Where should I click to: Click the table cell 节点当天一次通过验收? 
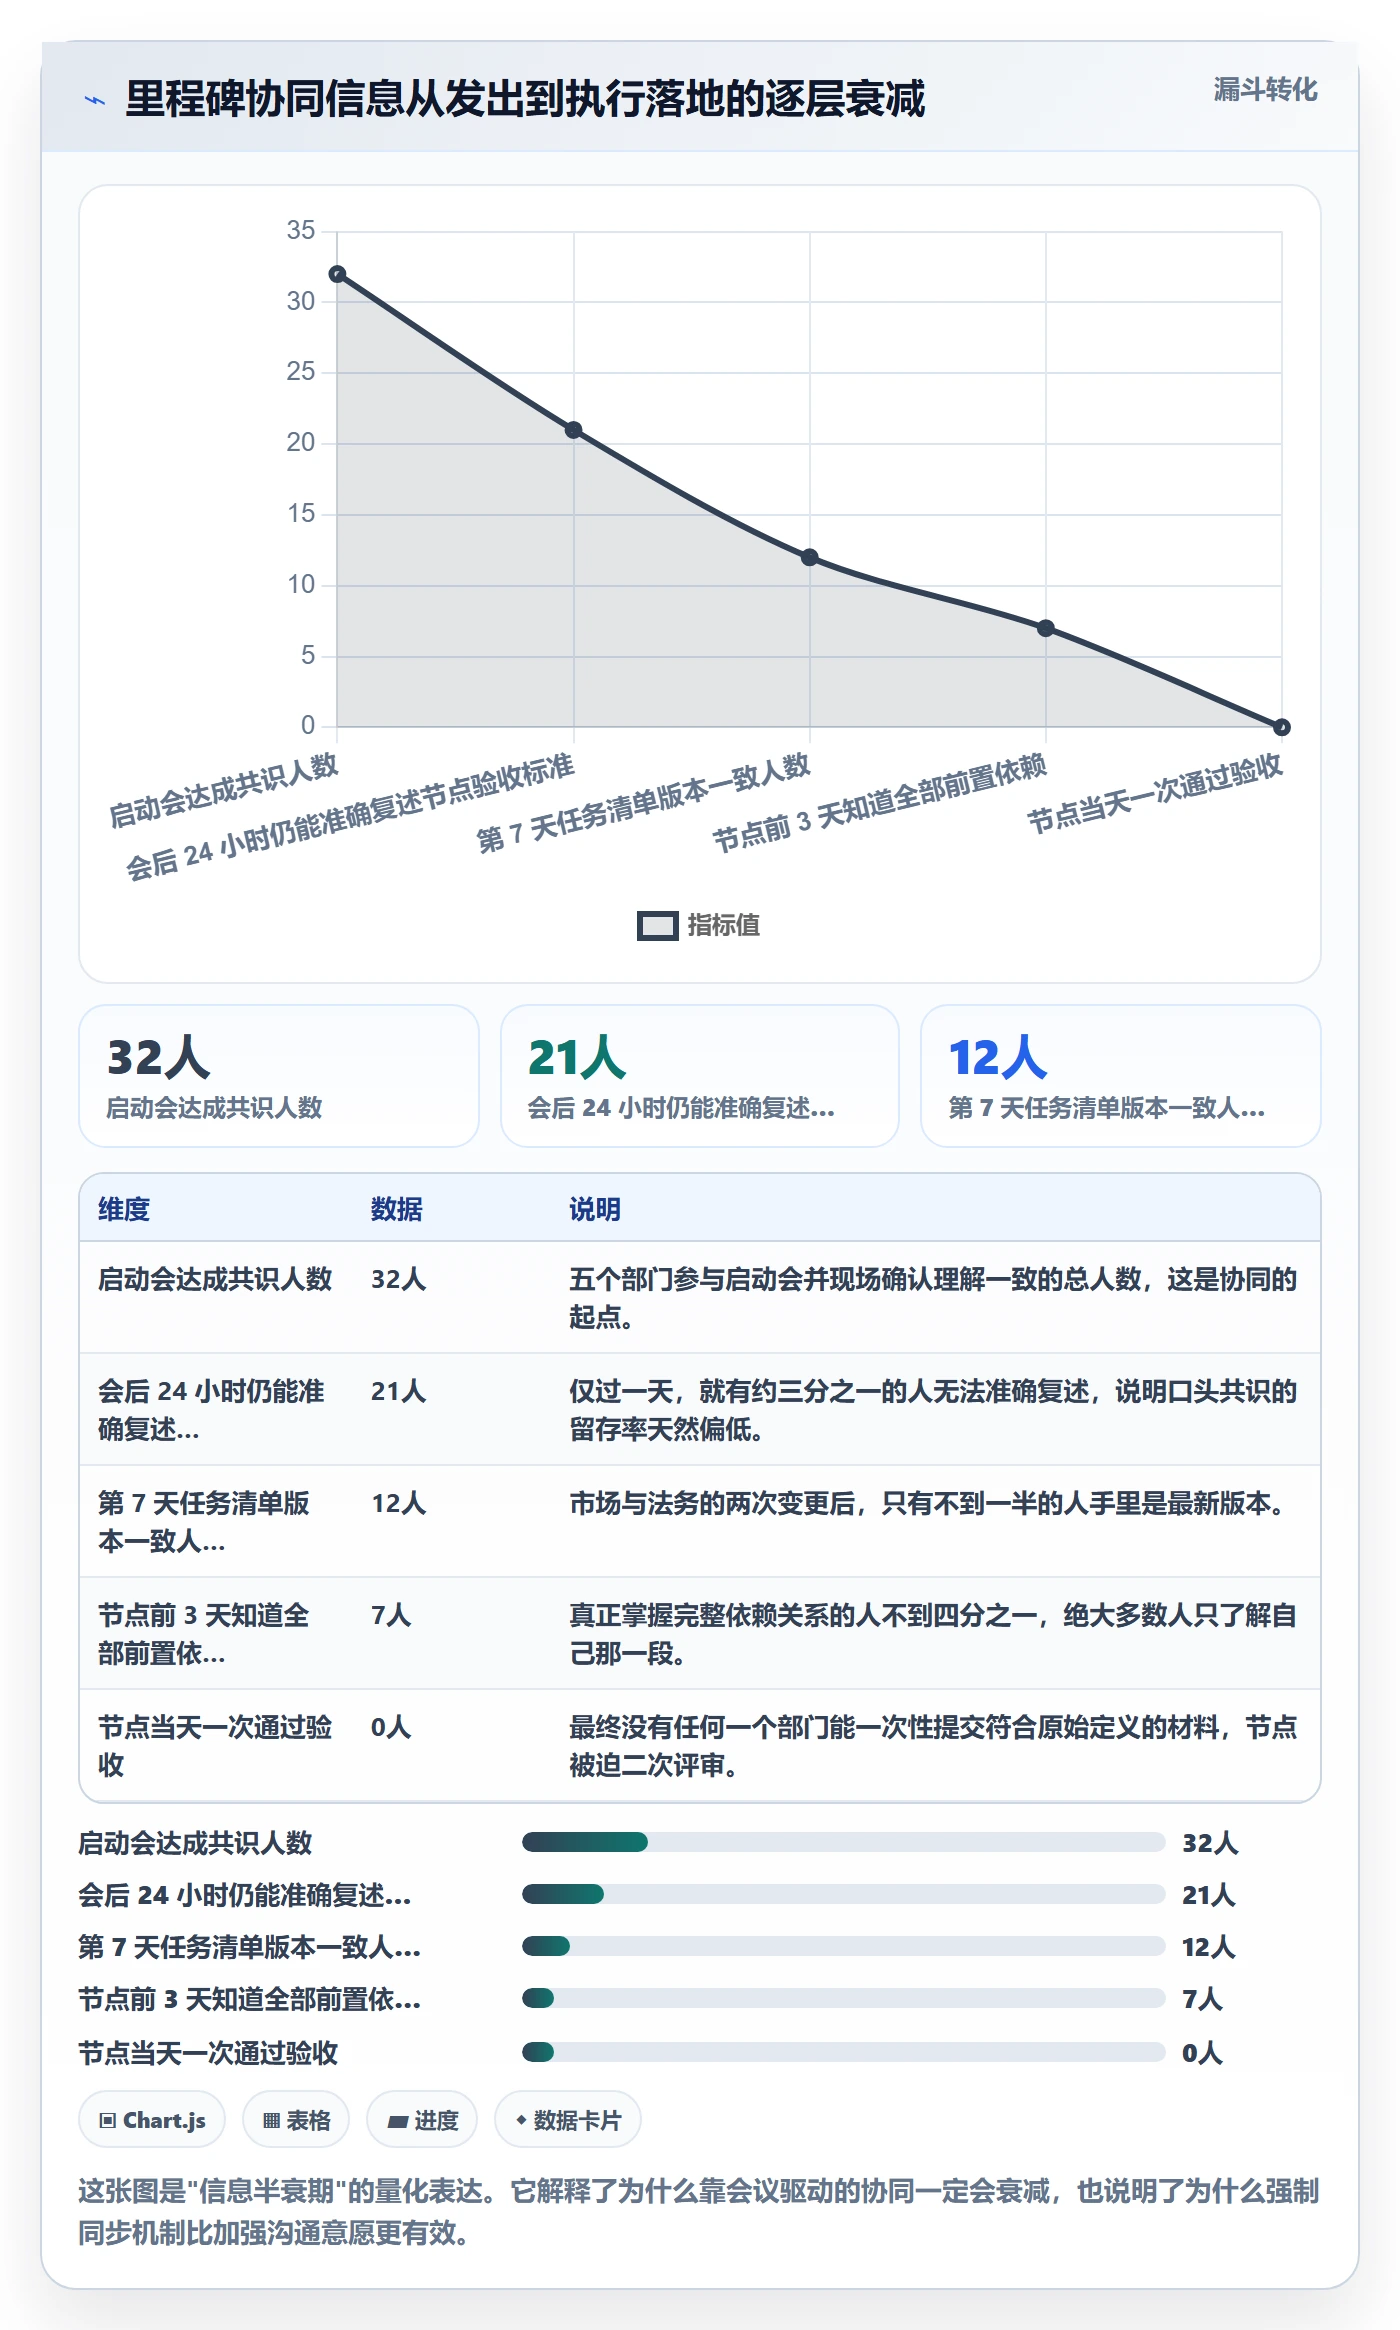(x=215, y=1746)
